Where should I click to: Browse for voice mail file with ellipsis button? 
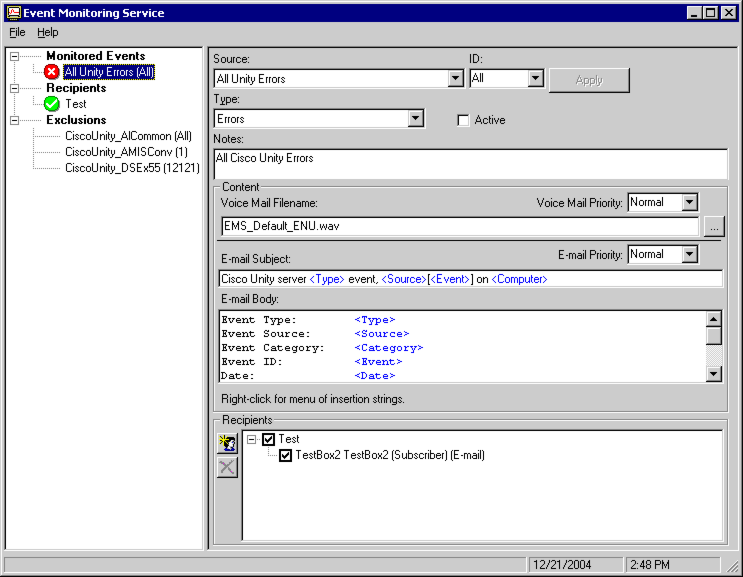click(713, 227)
